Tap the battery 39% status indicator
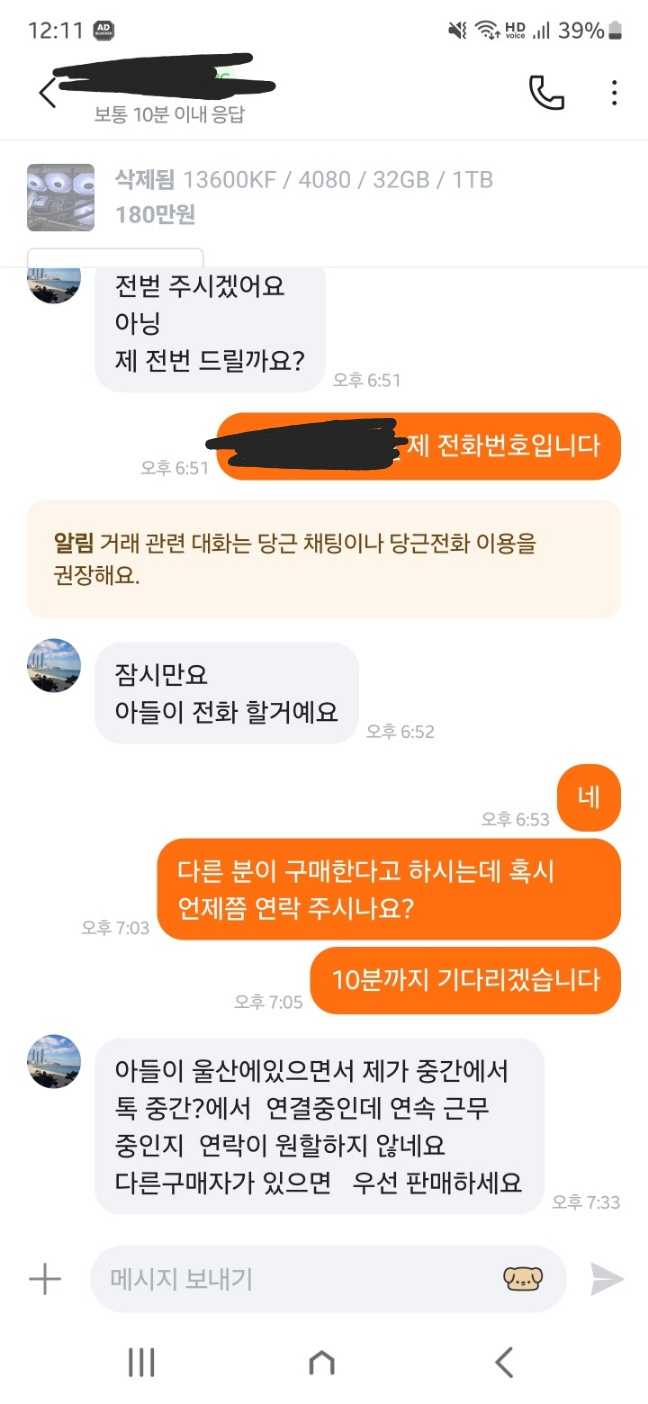This screenshot has width=648, height=1404. [x=590, y=30]
